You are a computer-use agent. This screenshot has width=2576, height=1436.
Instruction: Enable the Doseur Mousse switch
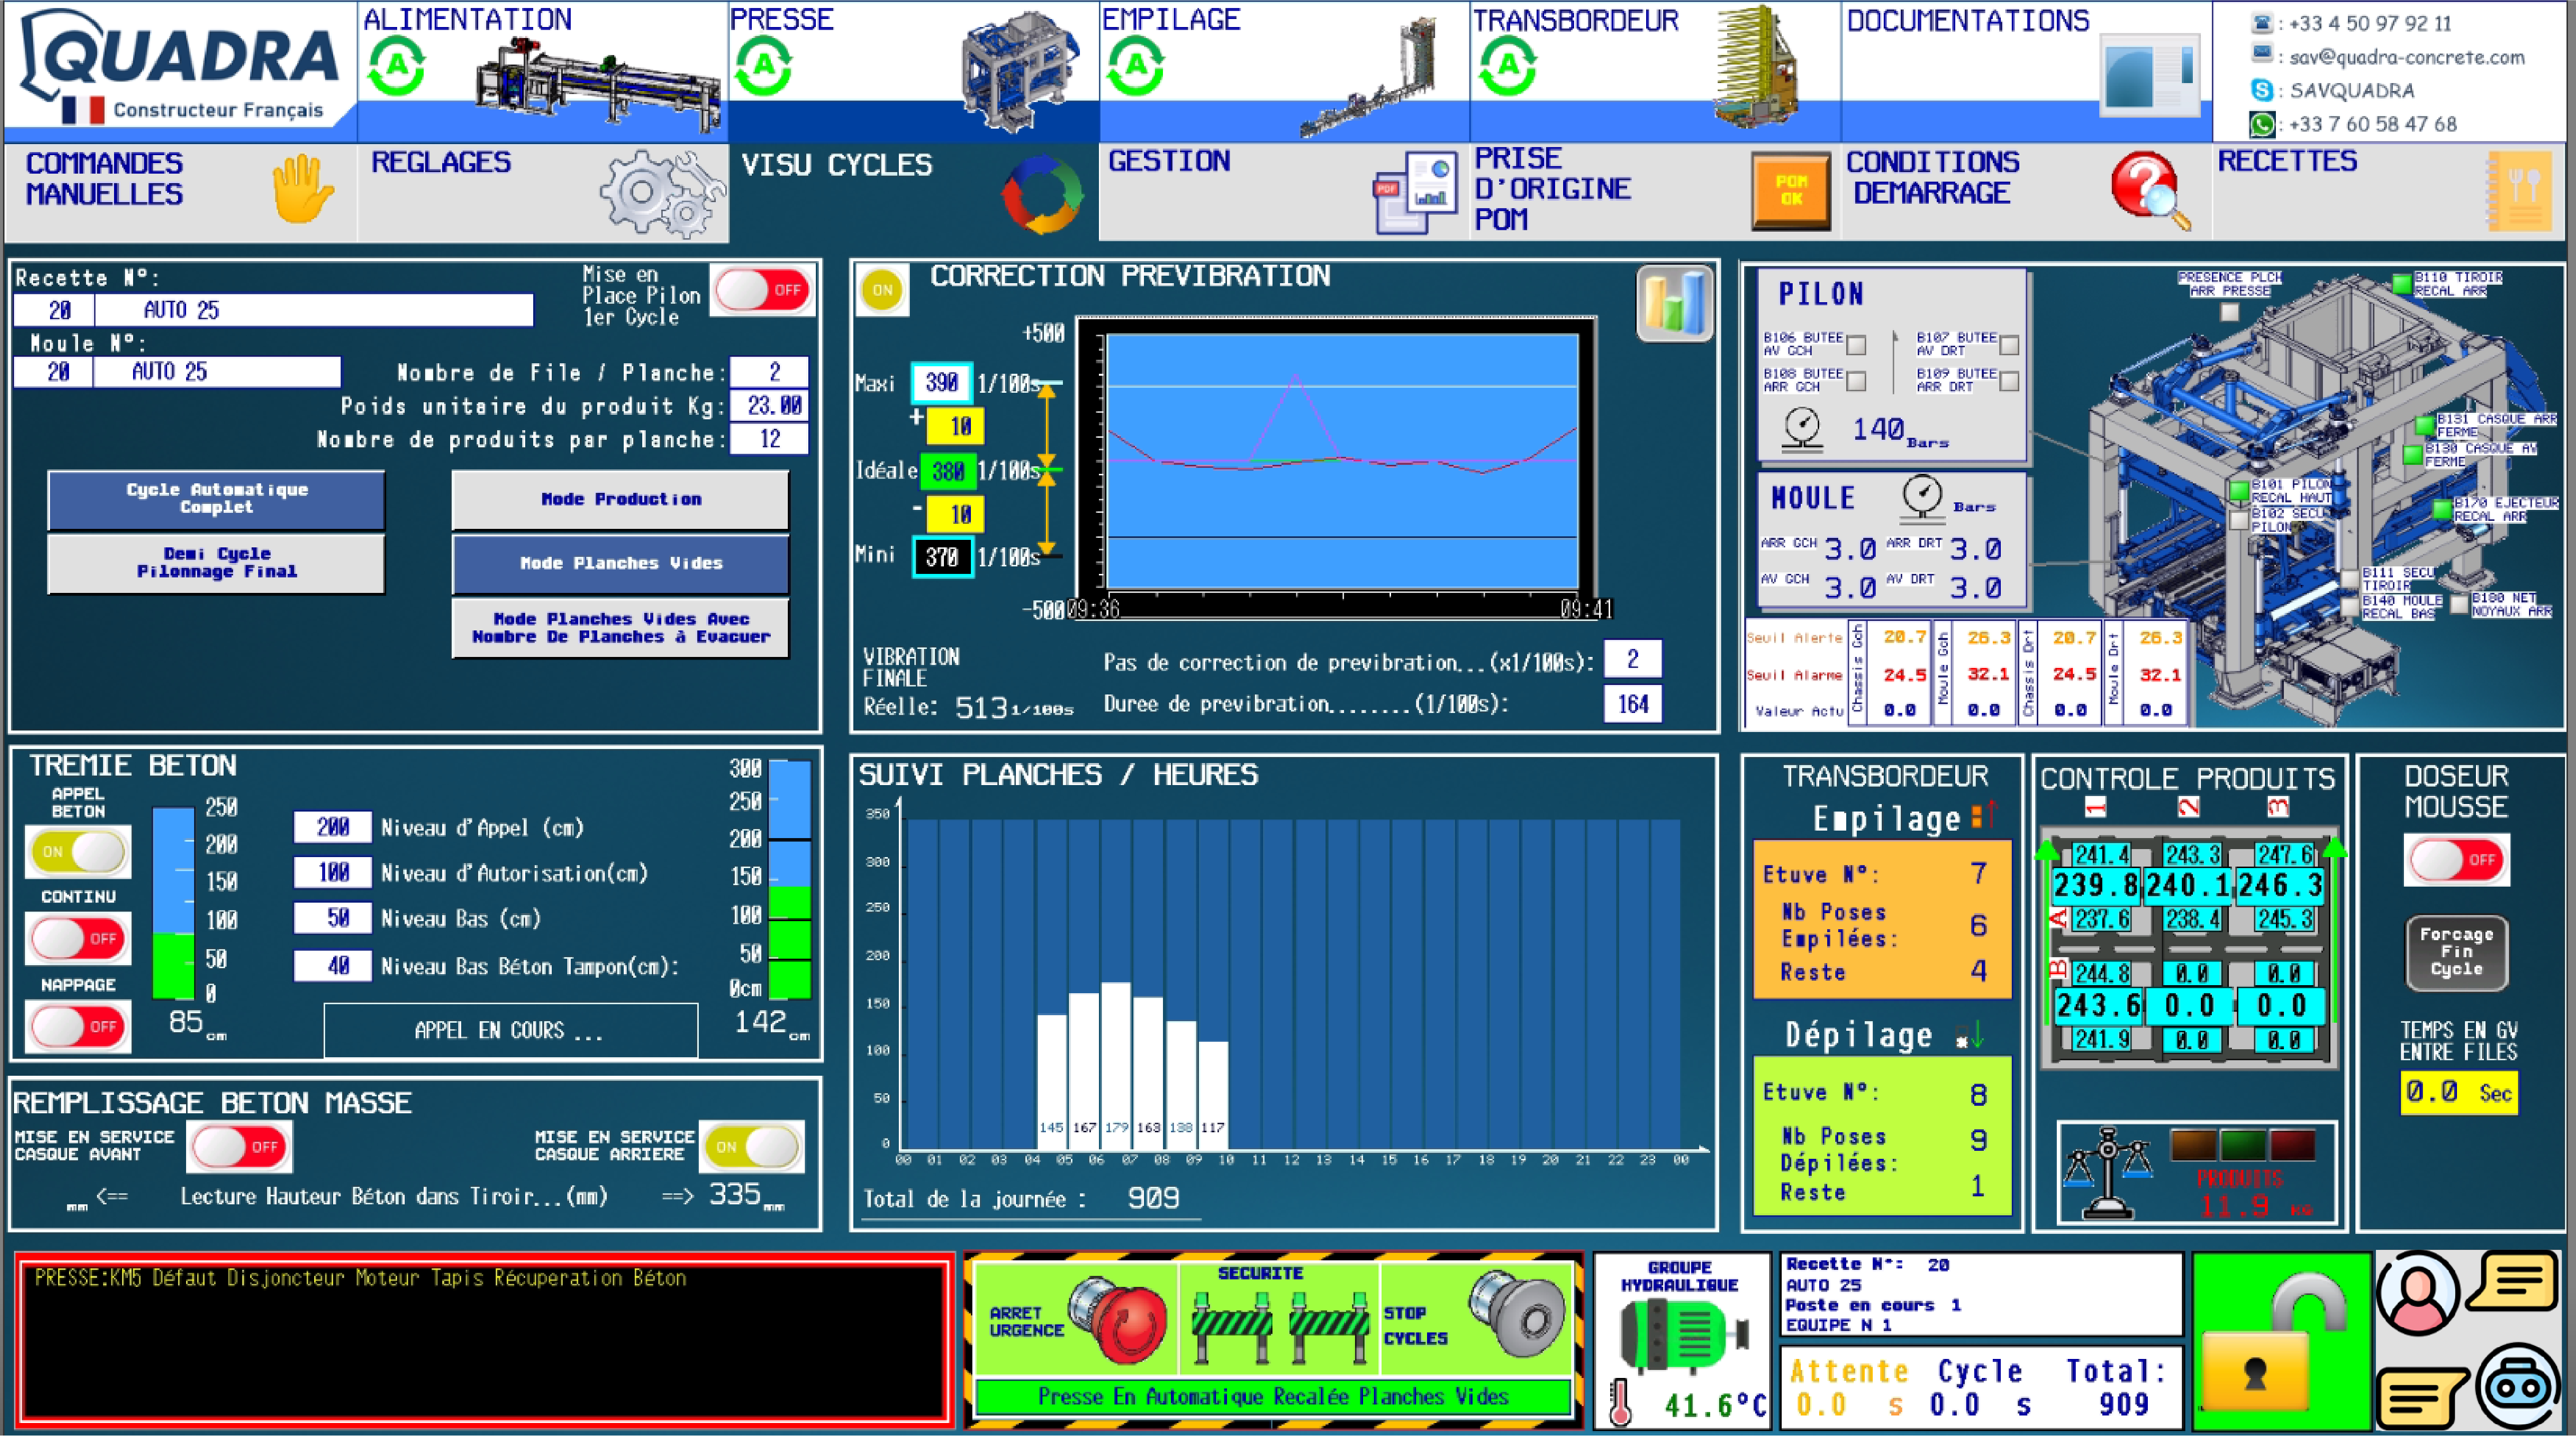coord(2456,860)
